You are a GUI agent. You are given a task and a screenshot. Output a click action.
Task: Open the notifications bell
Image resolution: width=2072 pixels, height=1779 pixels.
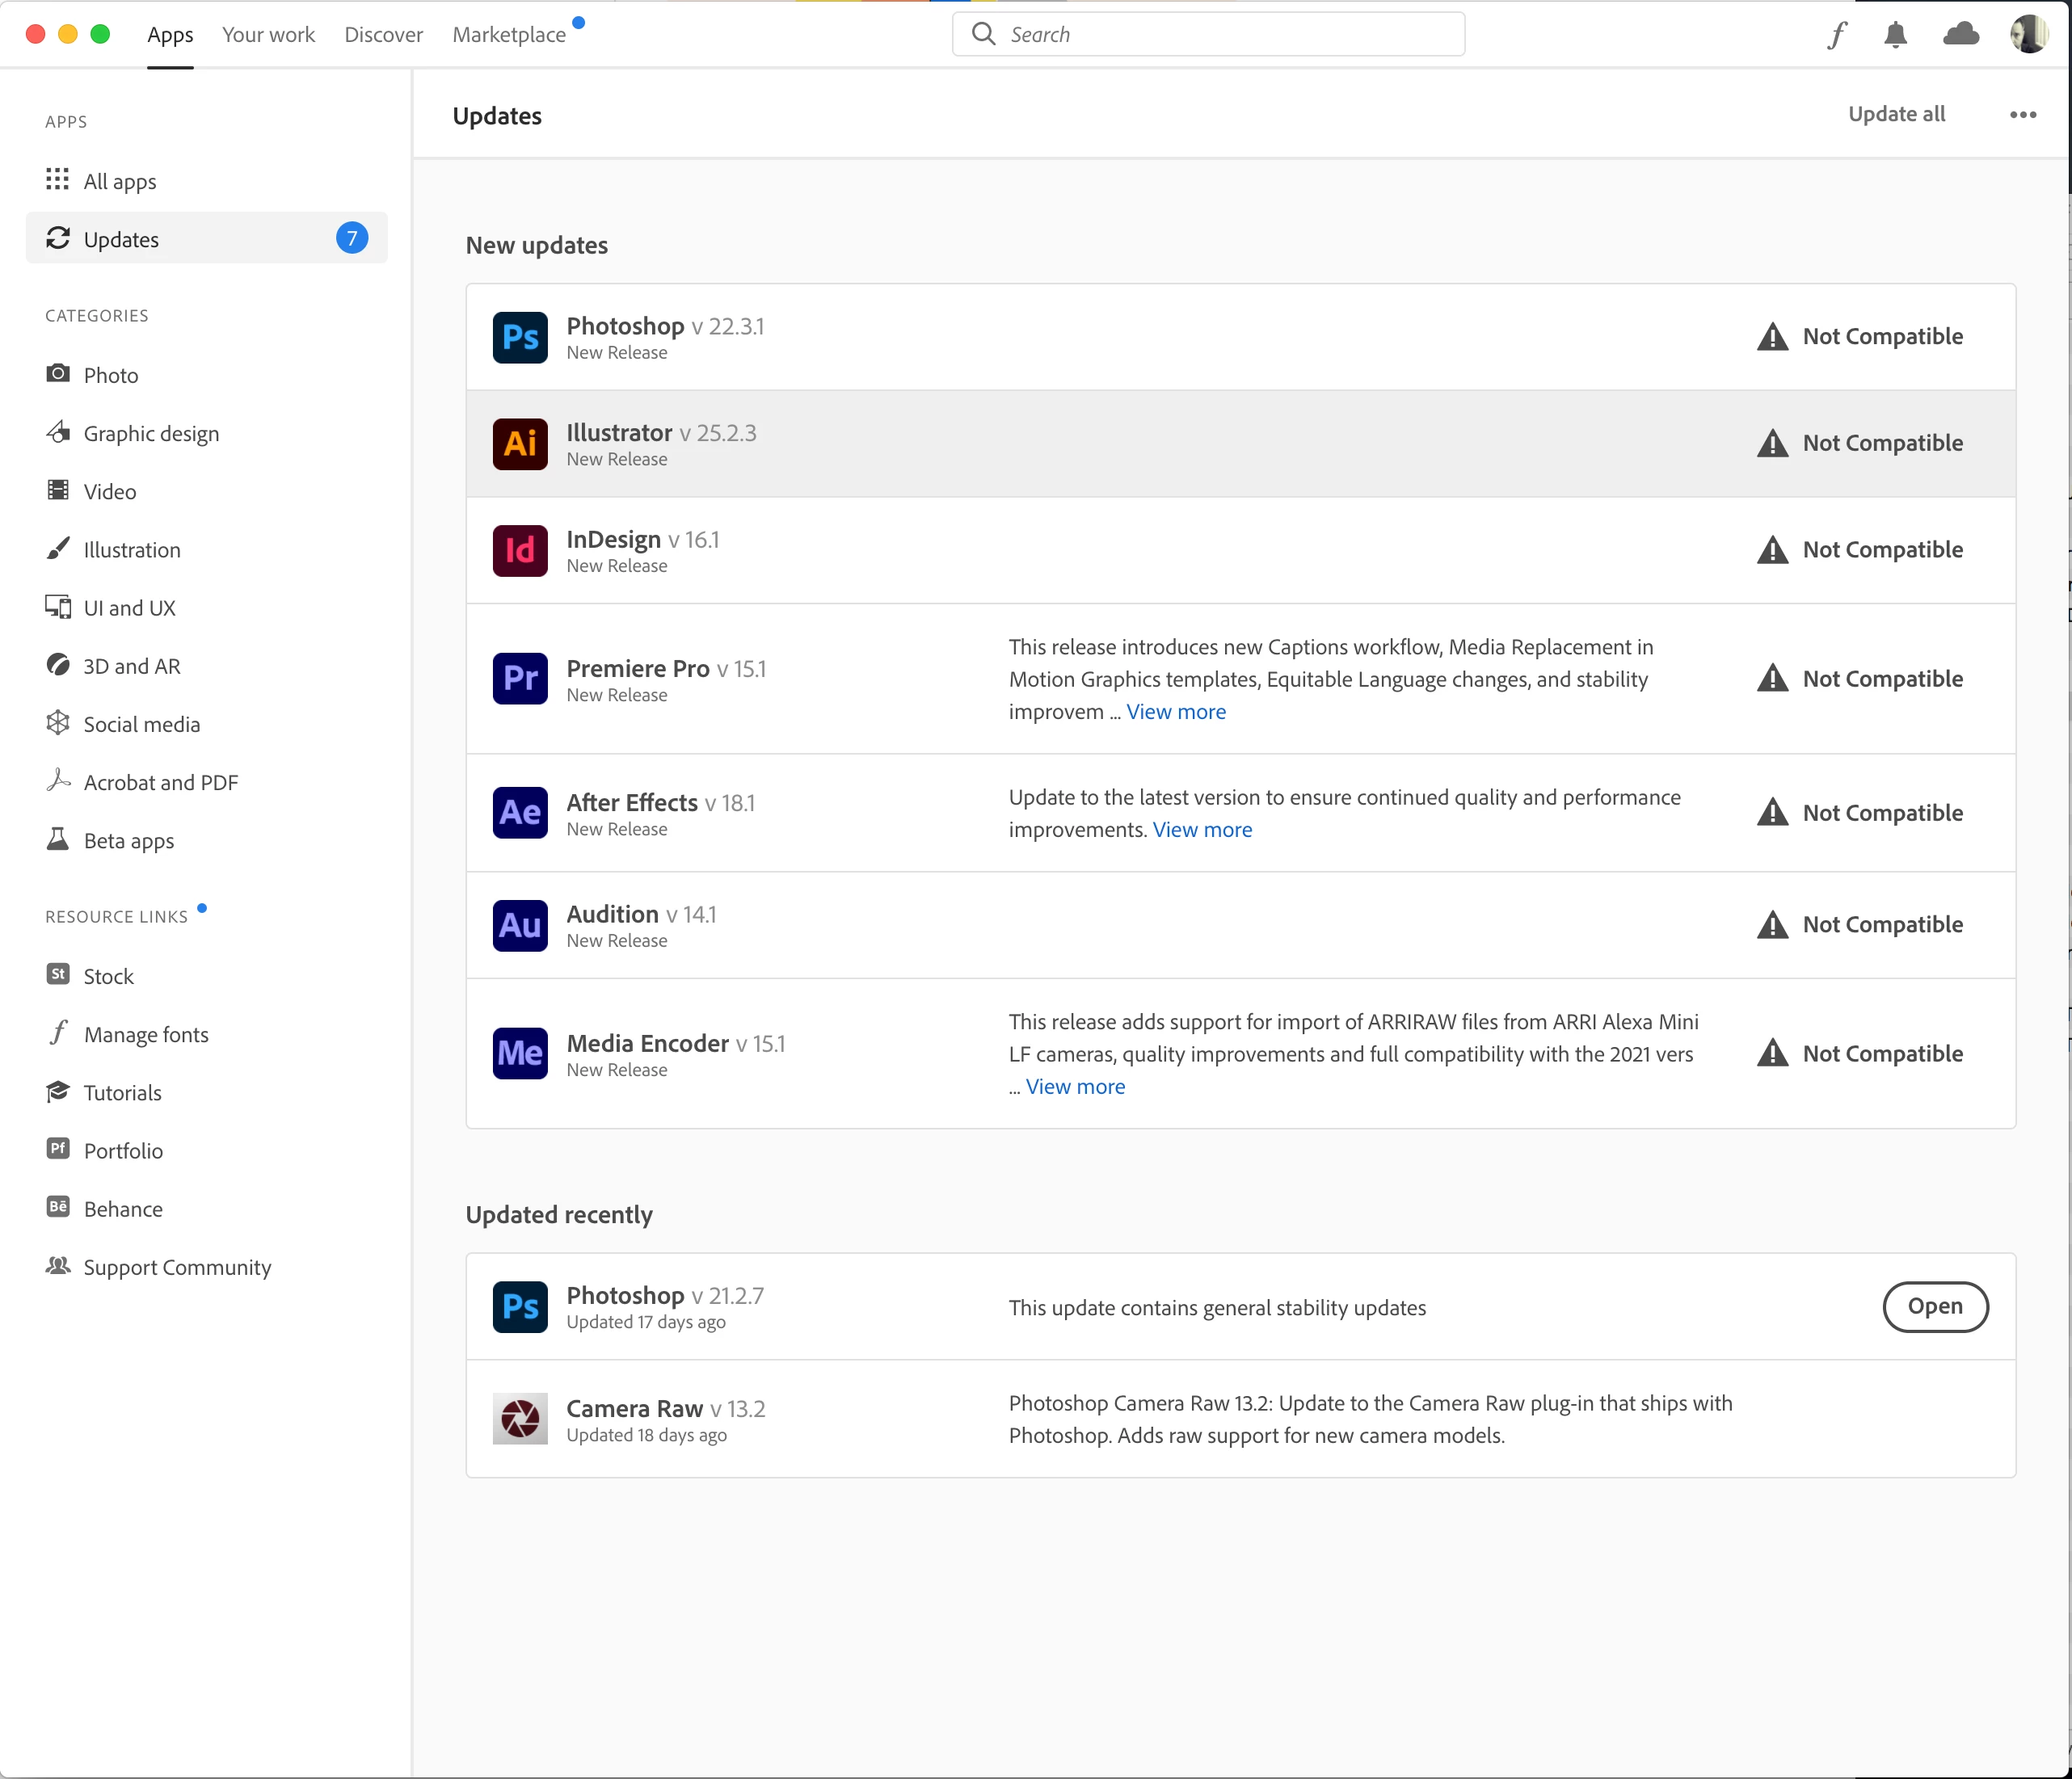[1895, 35]
